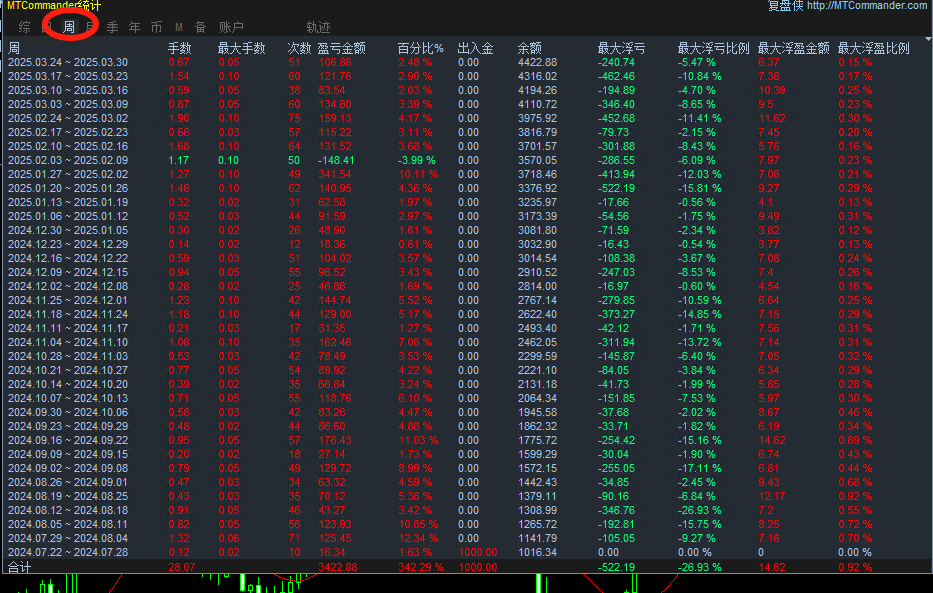Switch to the 日 daily statistics tab
Viewport: 933px width, 593px height.
coord(46,27)
